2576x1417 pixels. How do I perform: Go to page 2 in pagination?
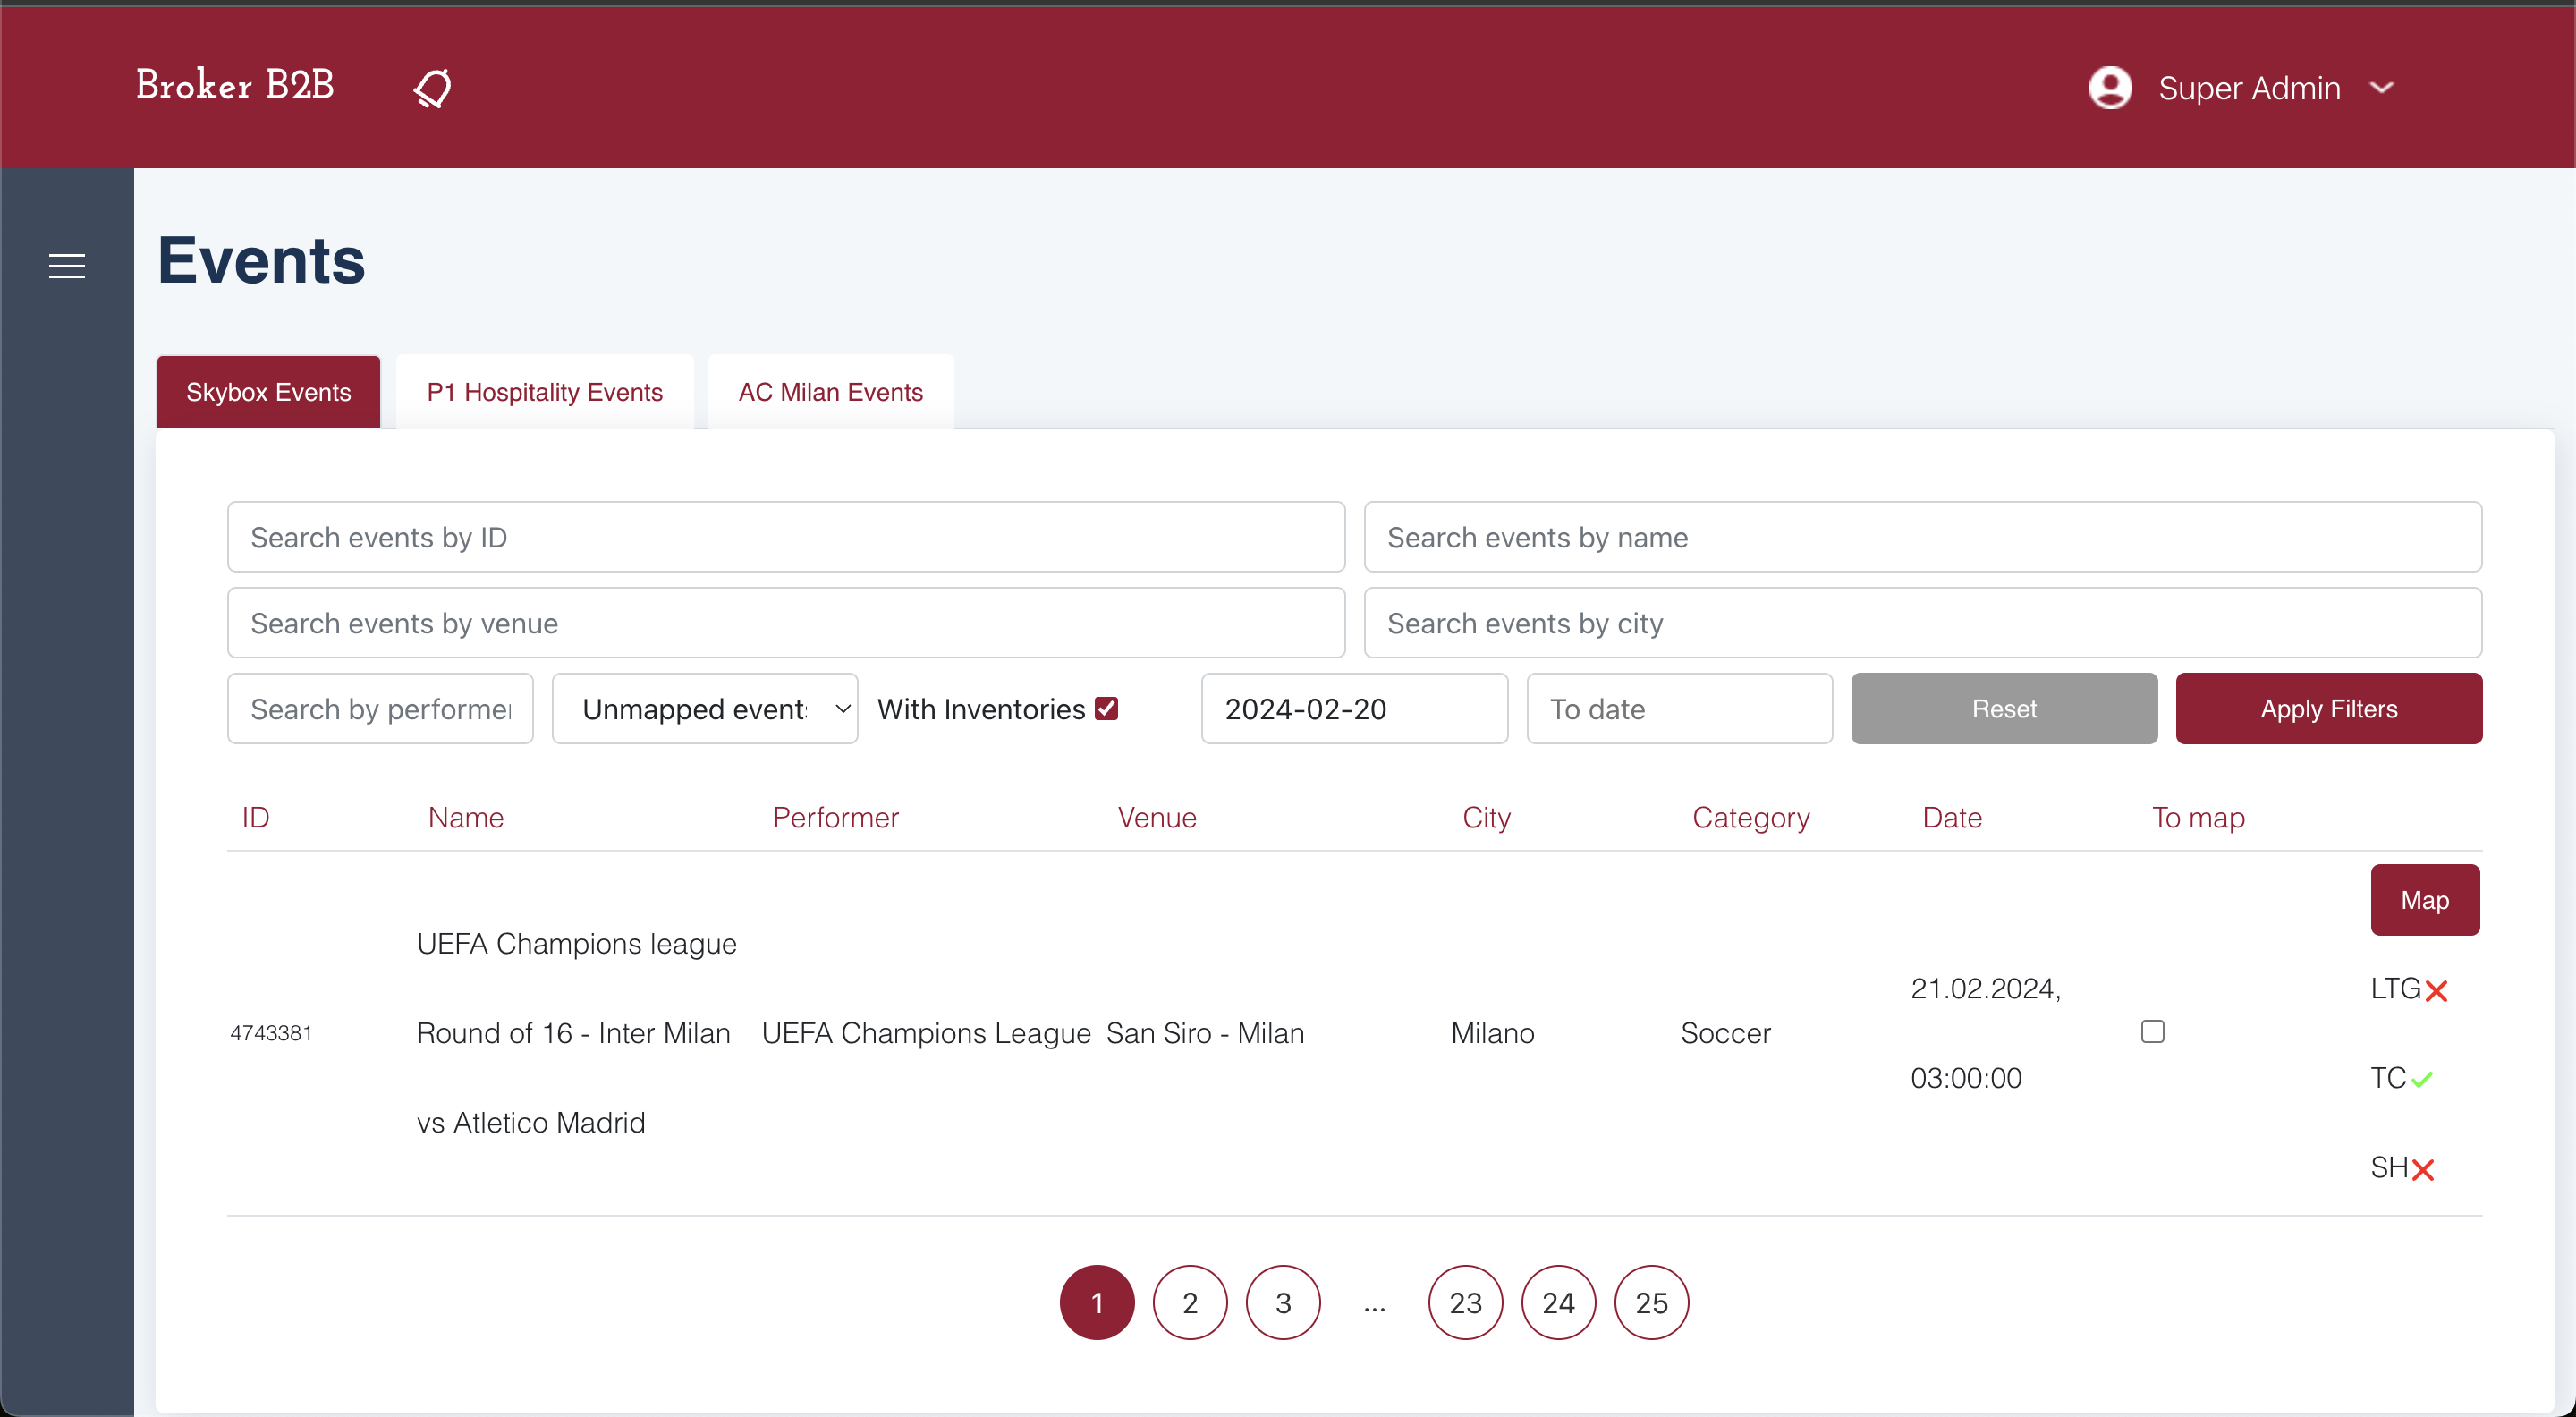1190,1303
